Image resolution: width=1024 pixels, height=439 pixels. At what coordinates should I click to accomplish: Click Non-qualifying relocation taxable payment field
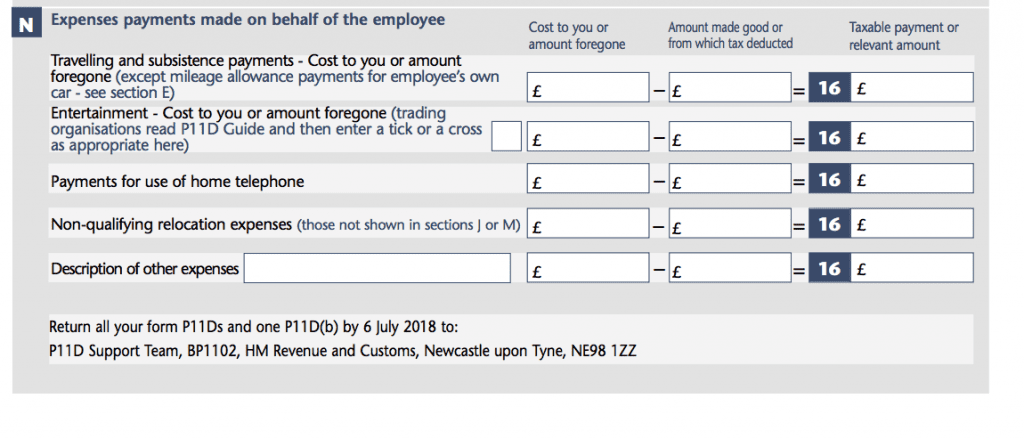coord(912,223)
